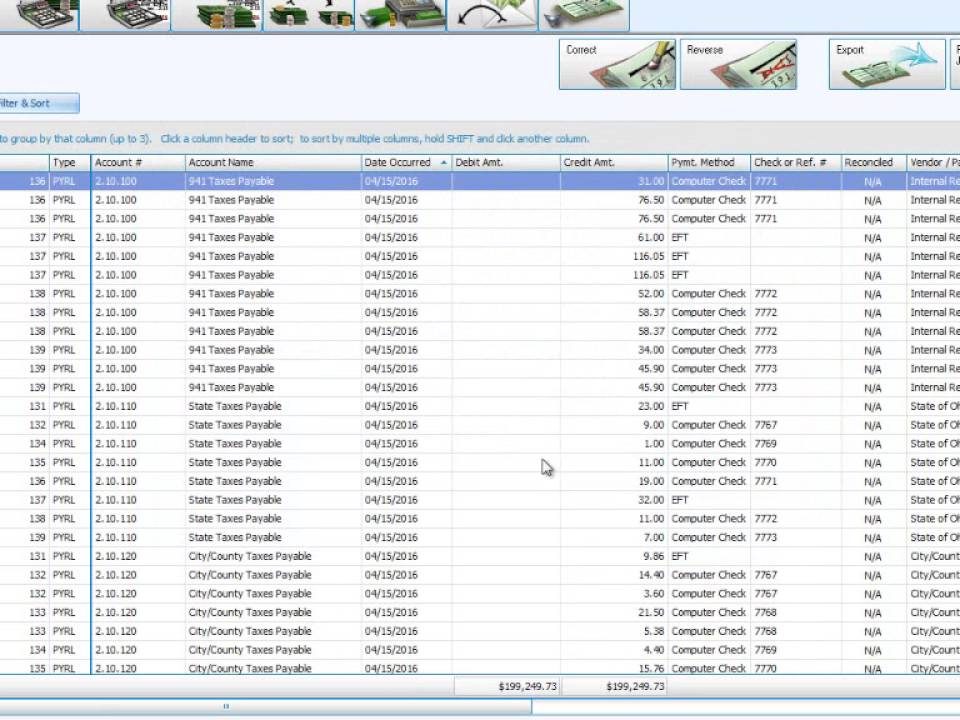Image resolution: width=960 pixels, height=720 pixels.
Task: Click the two money piles transfer icon
Action: 309,15
